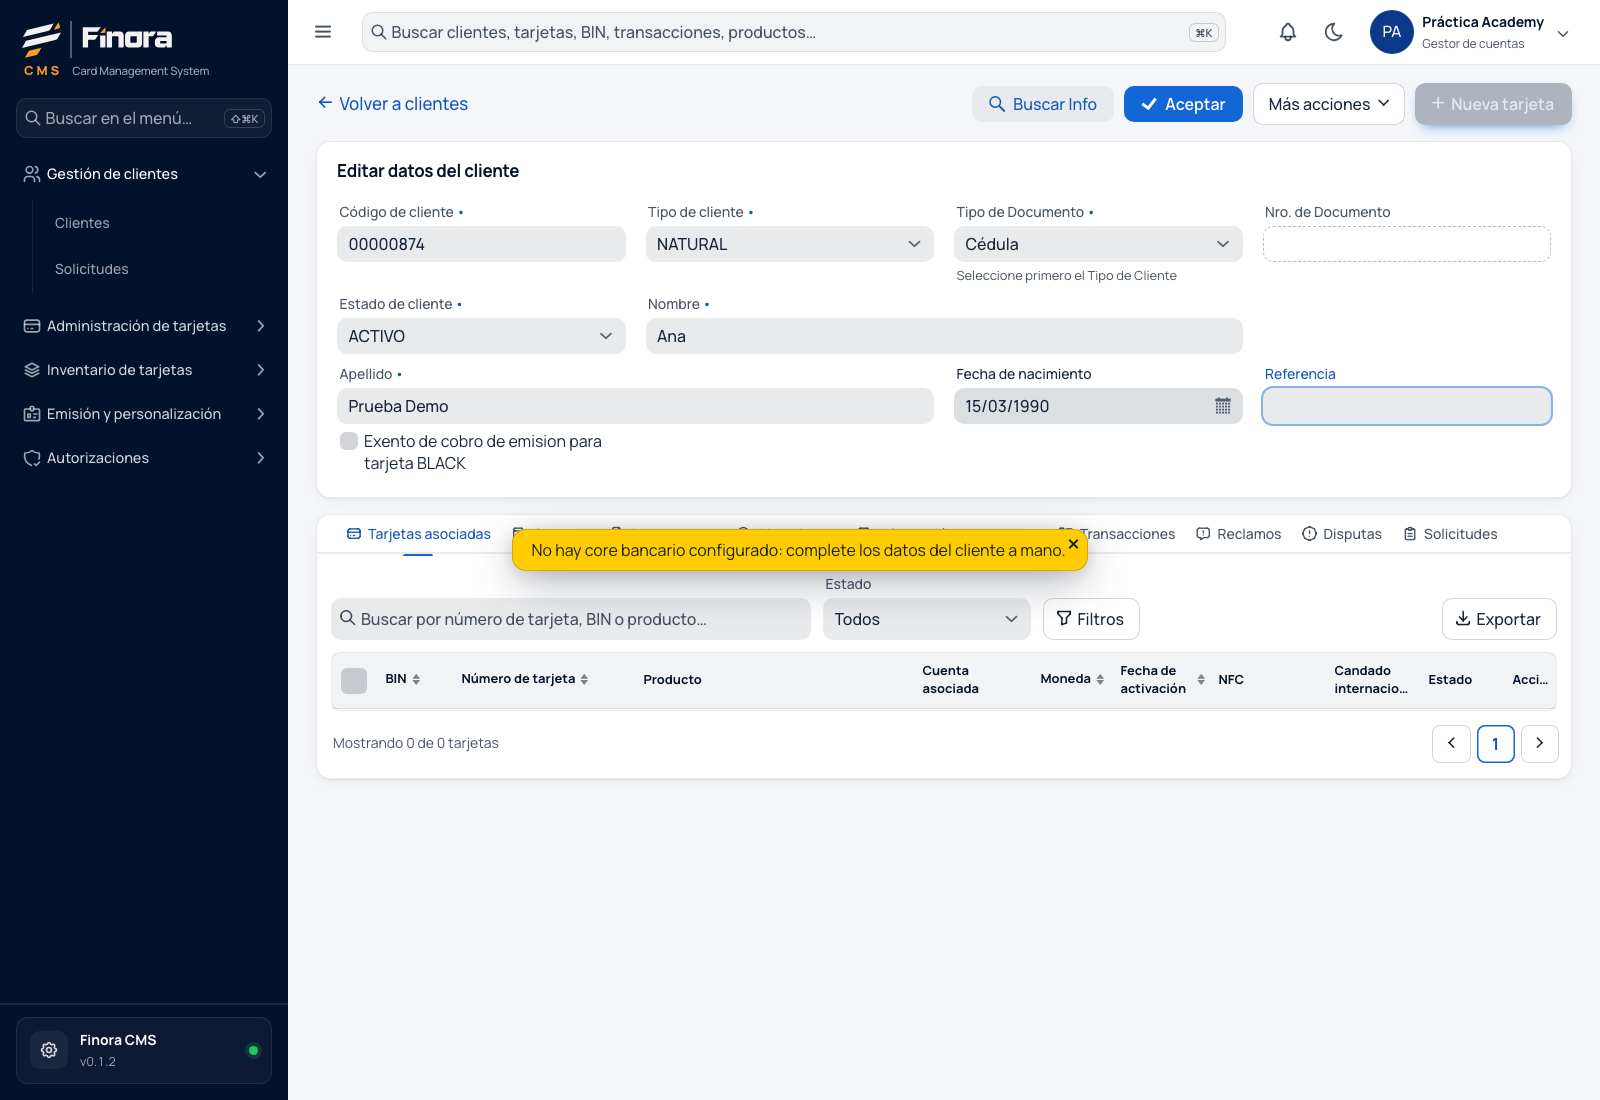The height and width of the screenshot is (1100, 1600).
Task: Toggle the select-all cards checkbox
Action: (354, 681)
